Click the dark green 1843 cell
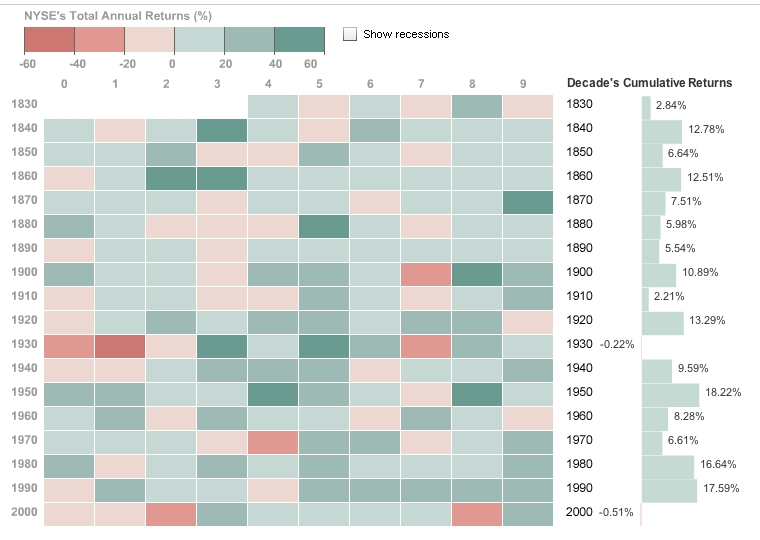Screen dimensions: 760x540 point(221,130)
